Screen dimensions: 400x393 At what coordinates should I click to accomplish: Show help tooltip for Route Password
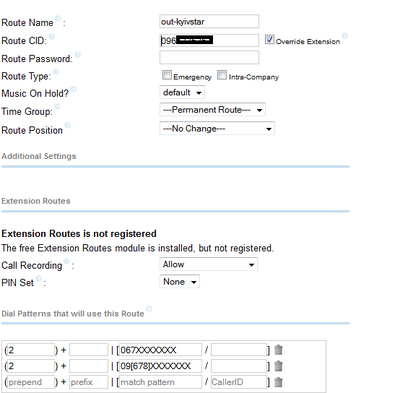(x=78, y=54)
